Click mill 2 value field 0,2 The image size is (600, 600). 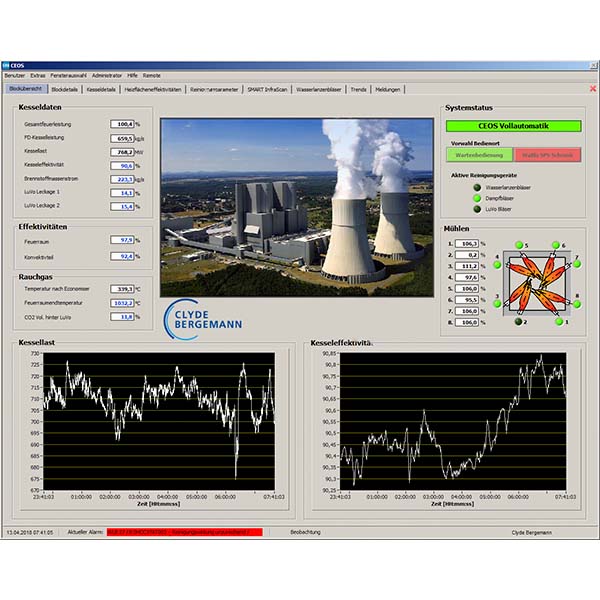467,254
